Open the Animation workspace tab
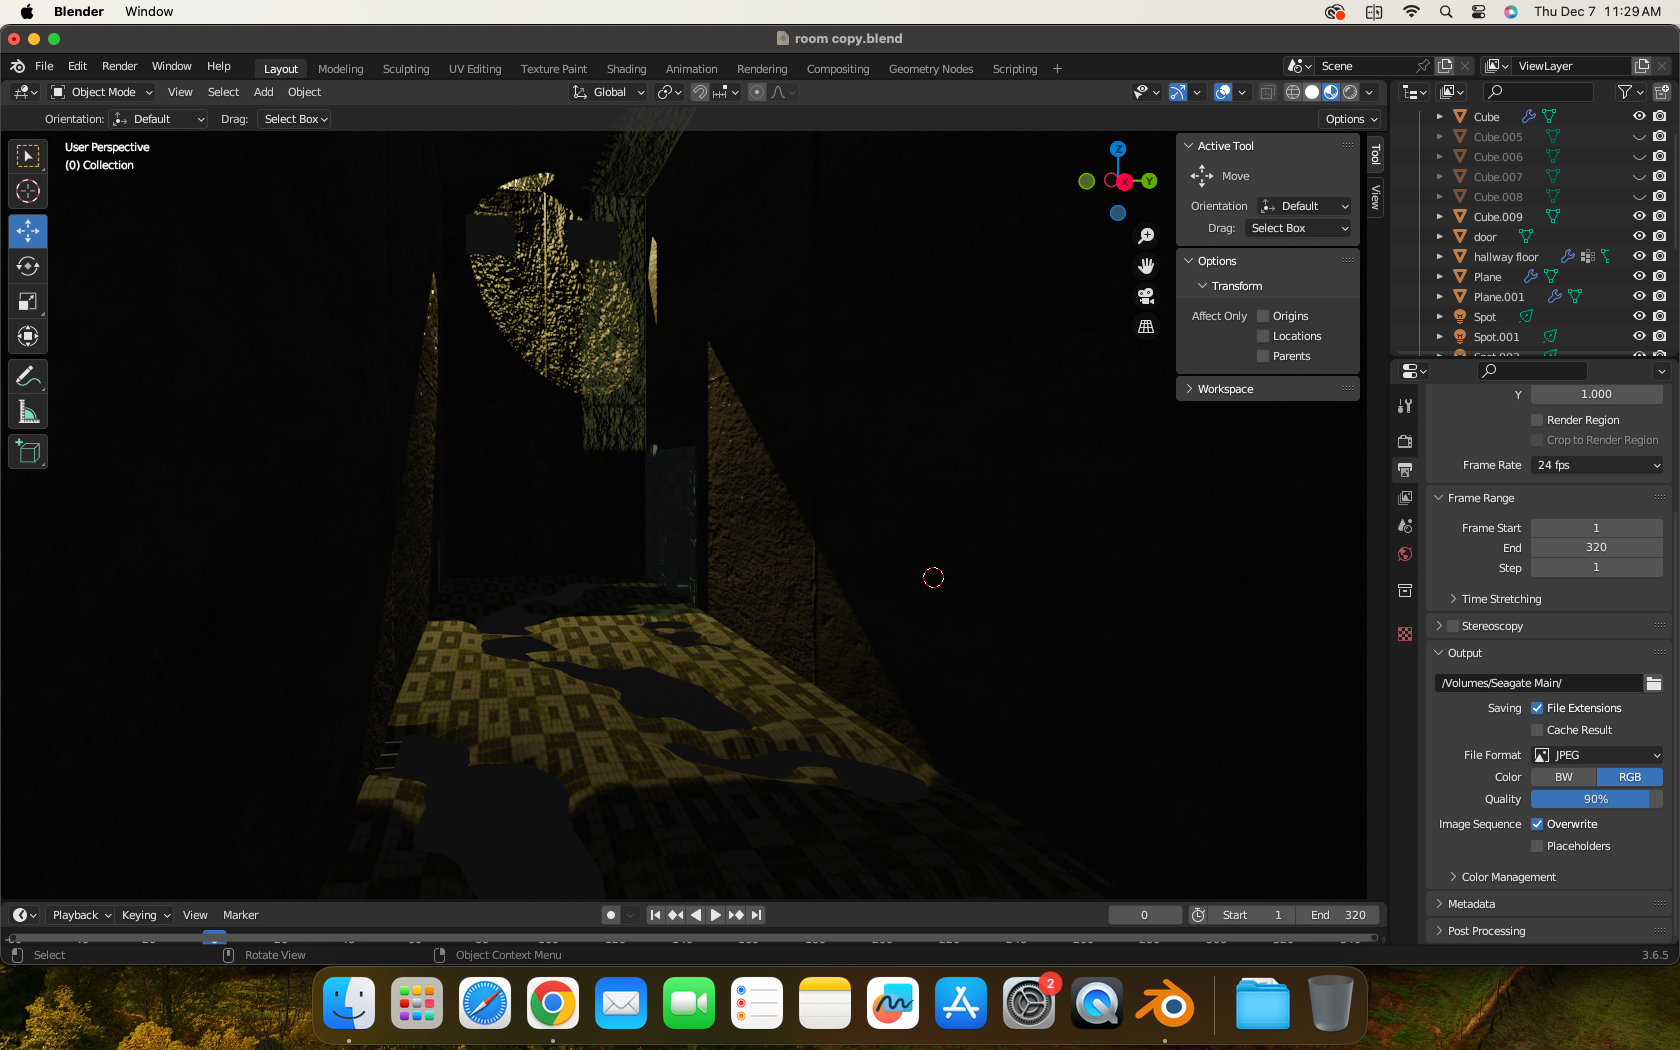 [691, 69]
